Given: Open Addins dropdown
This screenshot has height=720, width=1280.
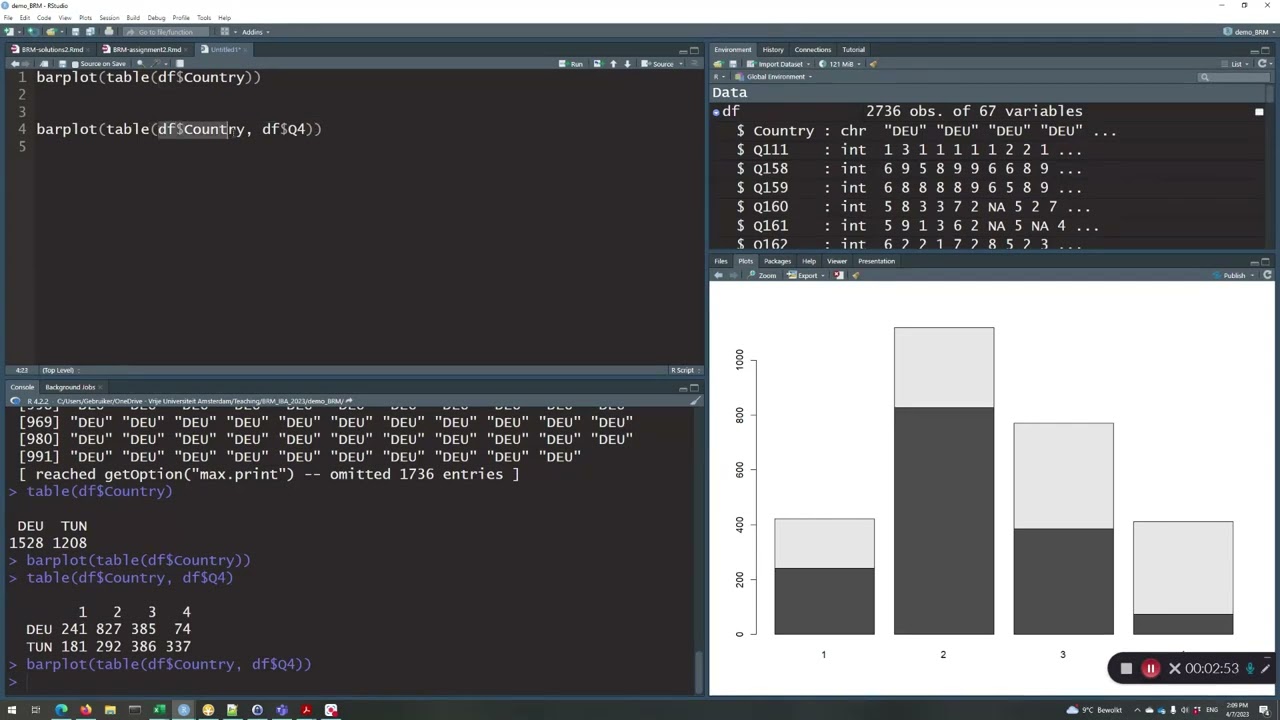Looking at the screenshot, I should click(x=256, y=32).
